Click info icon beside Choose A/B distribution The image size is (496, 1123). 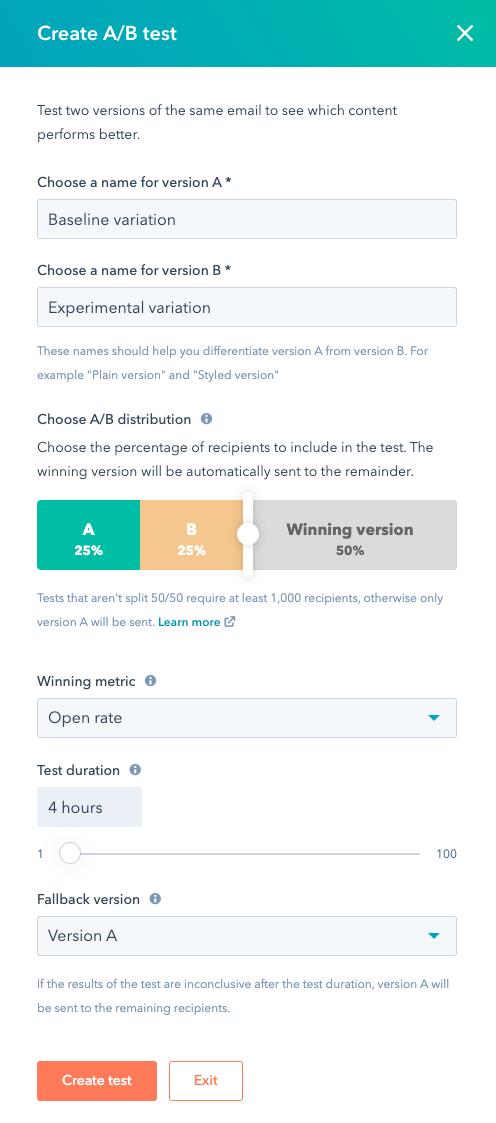coord(206,419)
